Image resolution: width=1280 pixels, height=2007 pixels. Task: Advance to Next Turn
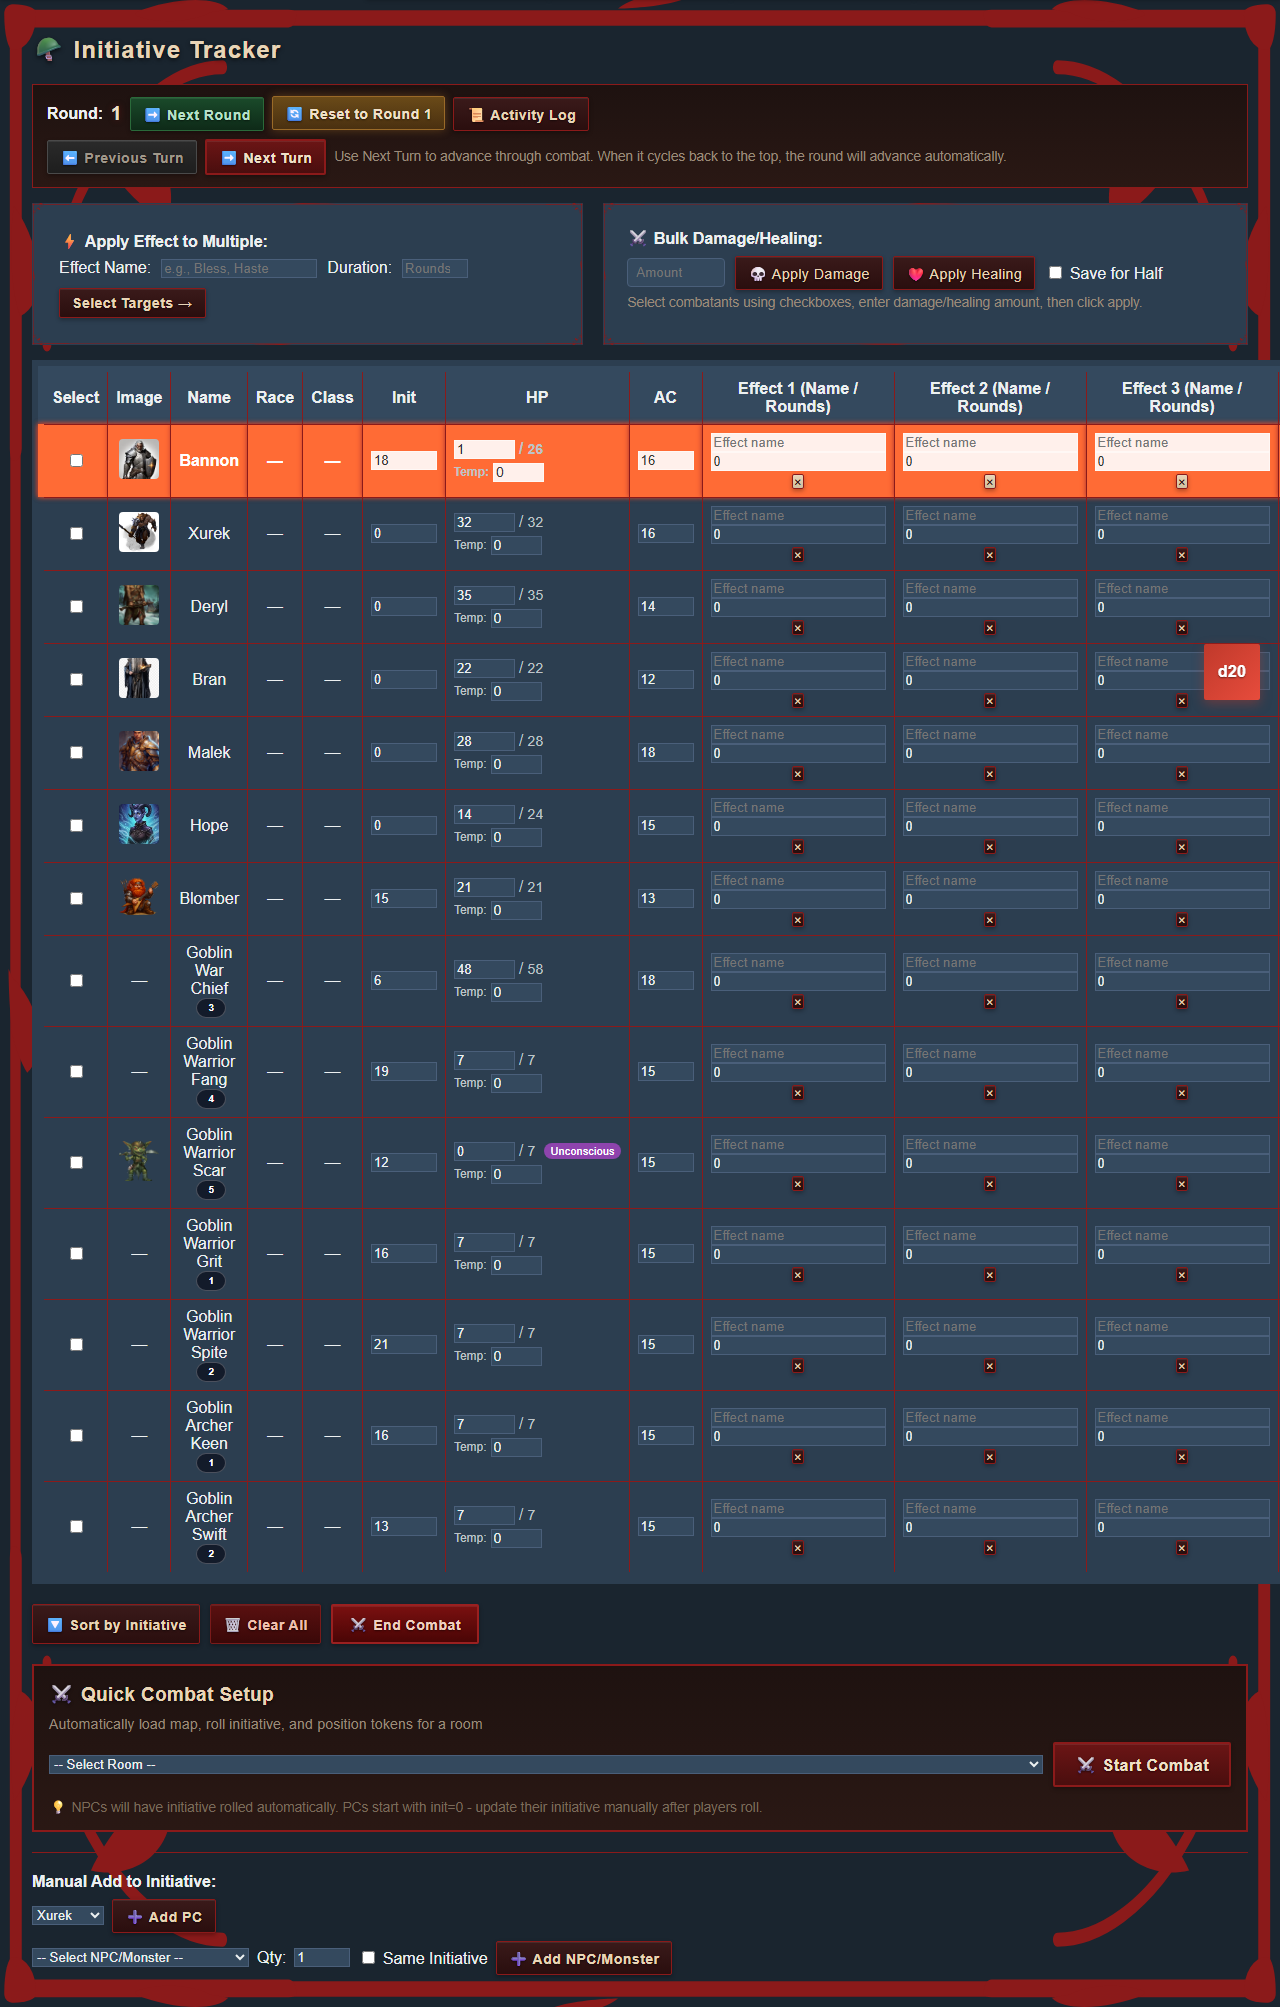[265, 158]
